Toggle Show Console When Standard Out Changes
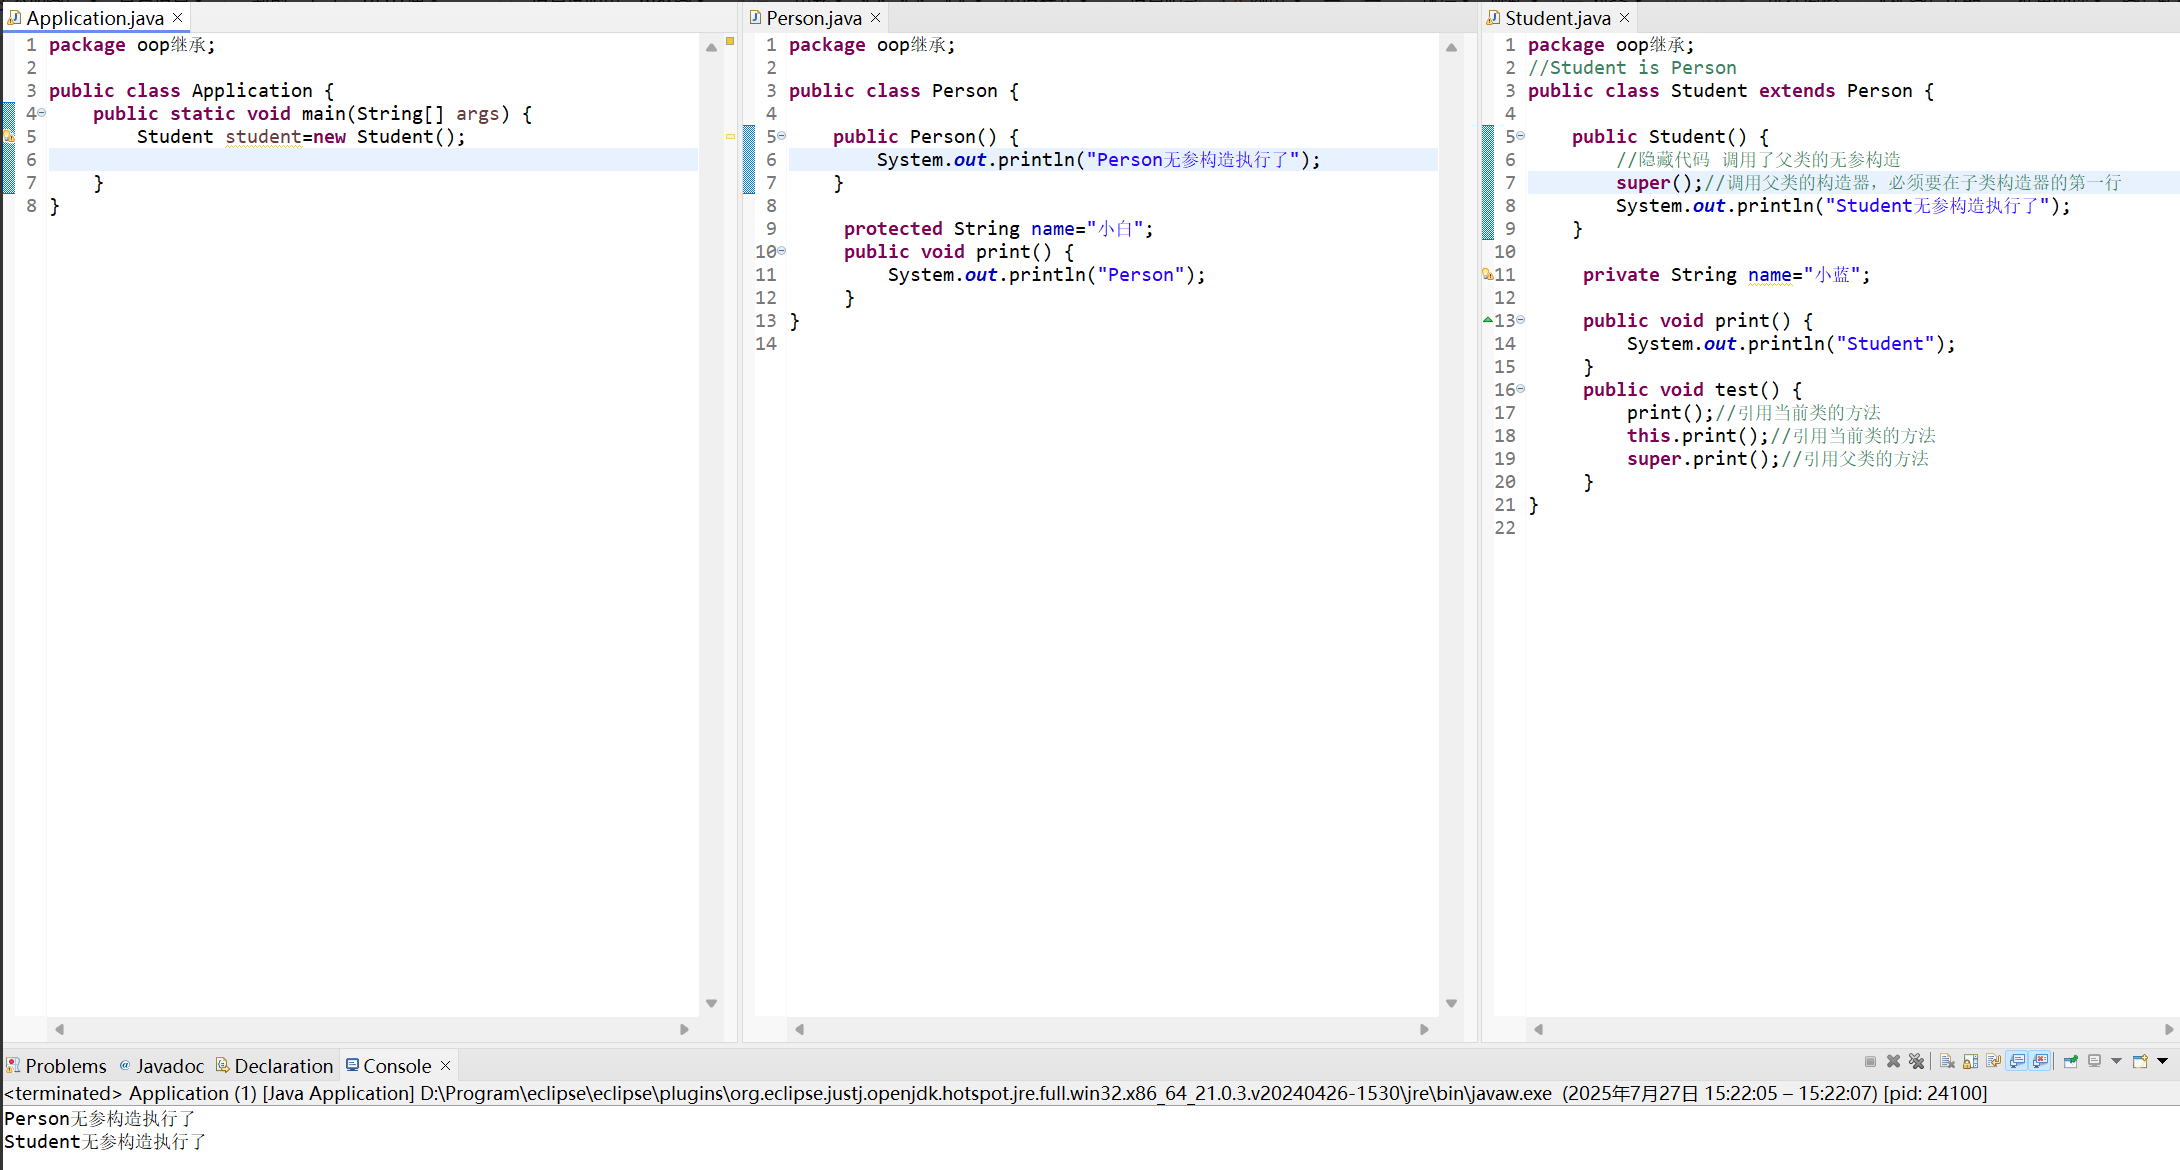The image size is (2180, 1170). coord(2017,1061)
